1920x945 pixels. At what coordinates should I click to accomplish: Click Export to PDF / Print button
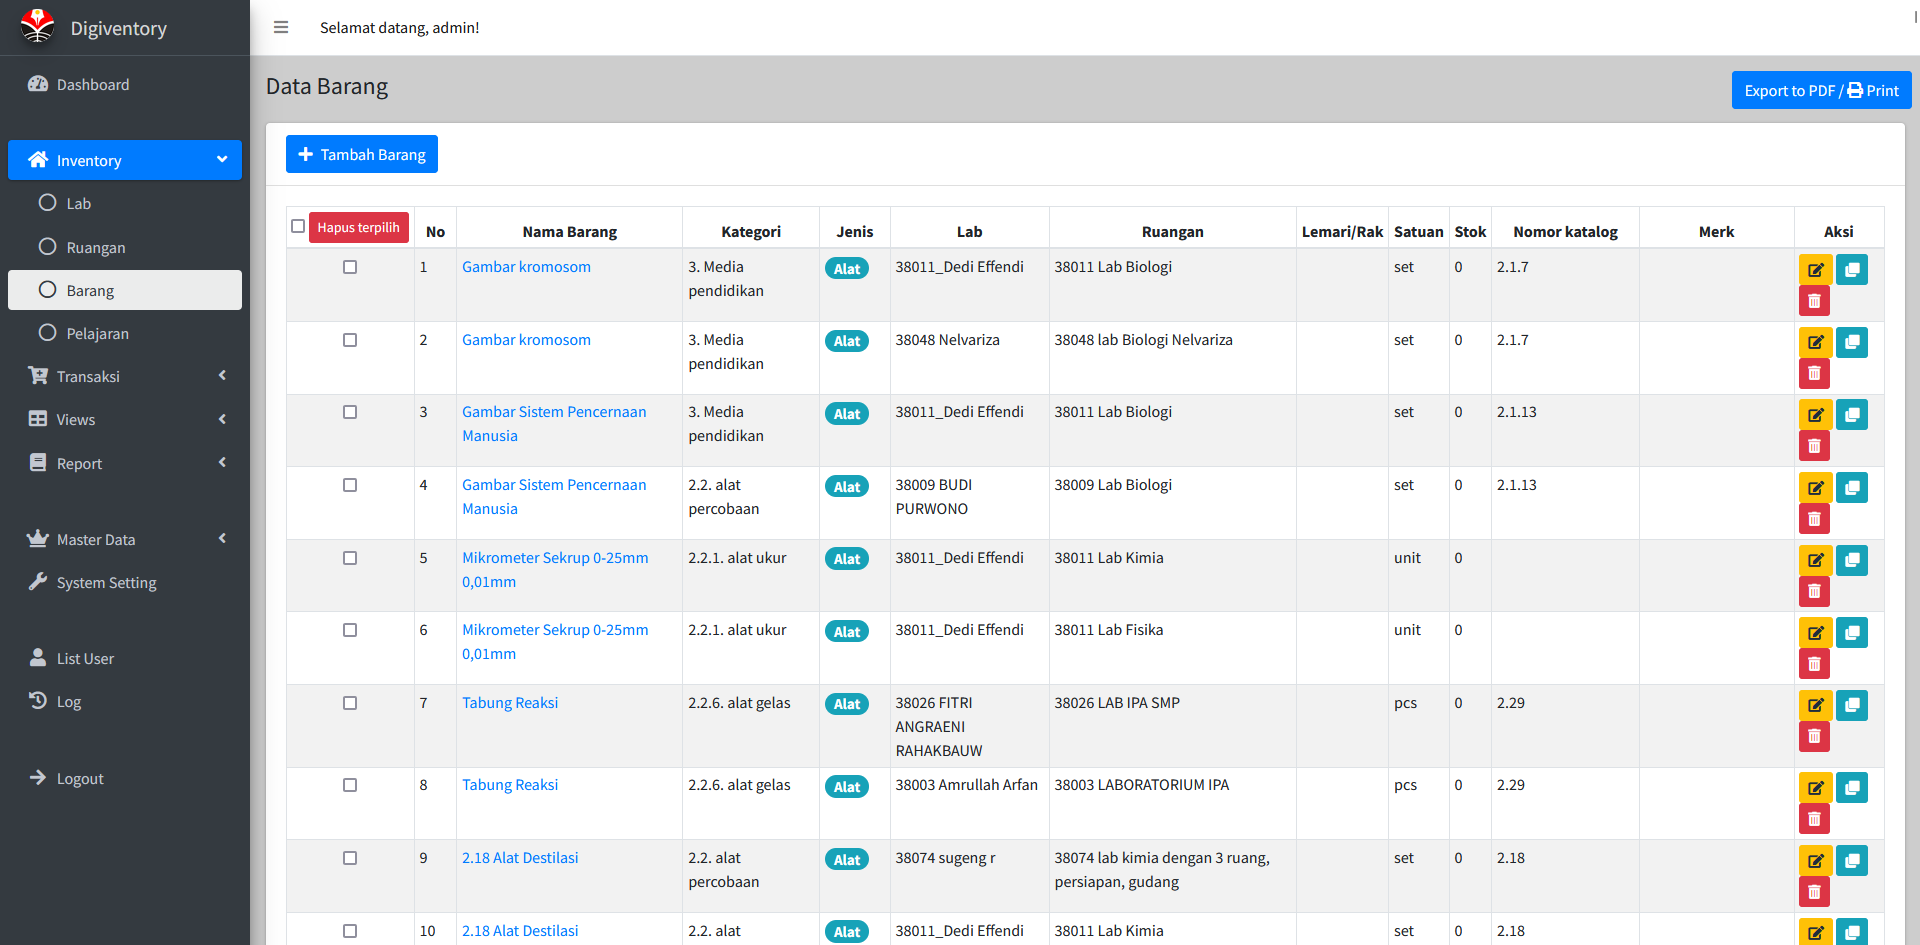1821,90
